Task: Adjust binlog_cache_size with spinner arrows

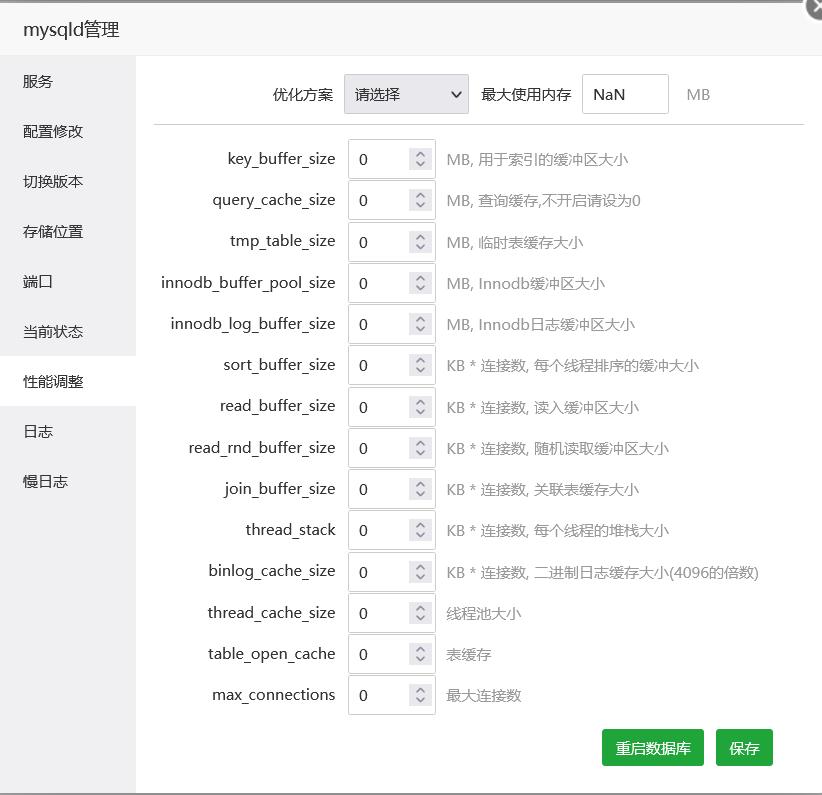Action: click(420, 572)
